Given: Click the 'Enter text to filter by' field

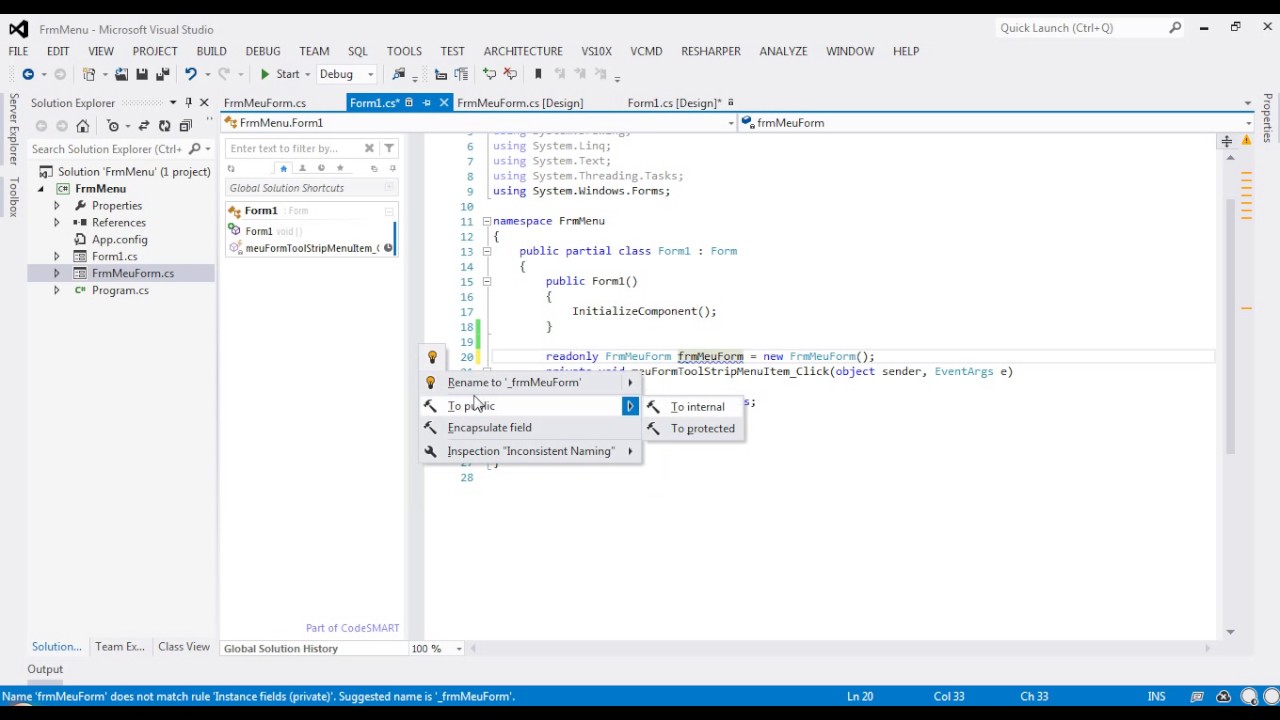Looking at the screenshot, I should [x=294, y=149].
